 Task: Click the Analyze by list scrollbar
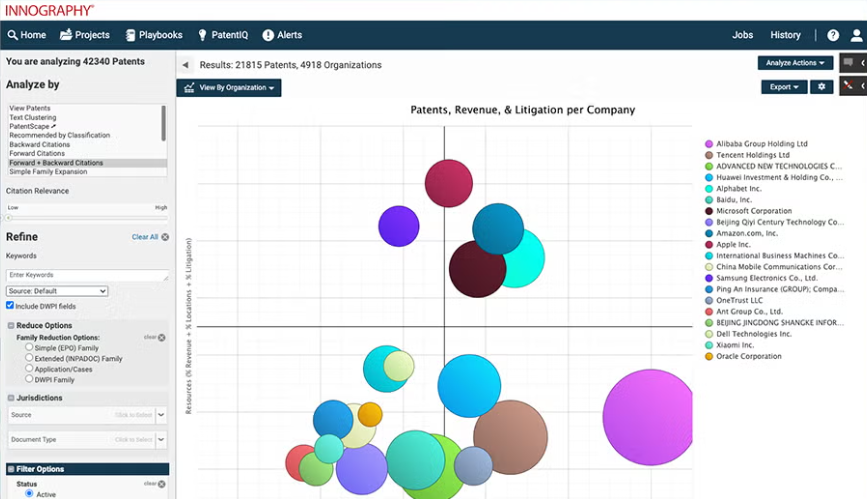(164, 123)
